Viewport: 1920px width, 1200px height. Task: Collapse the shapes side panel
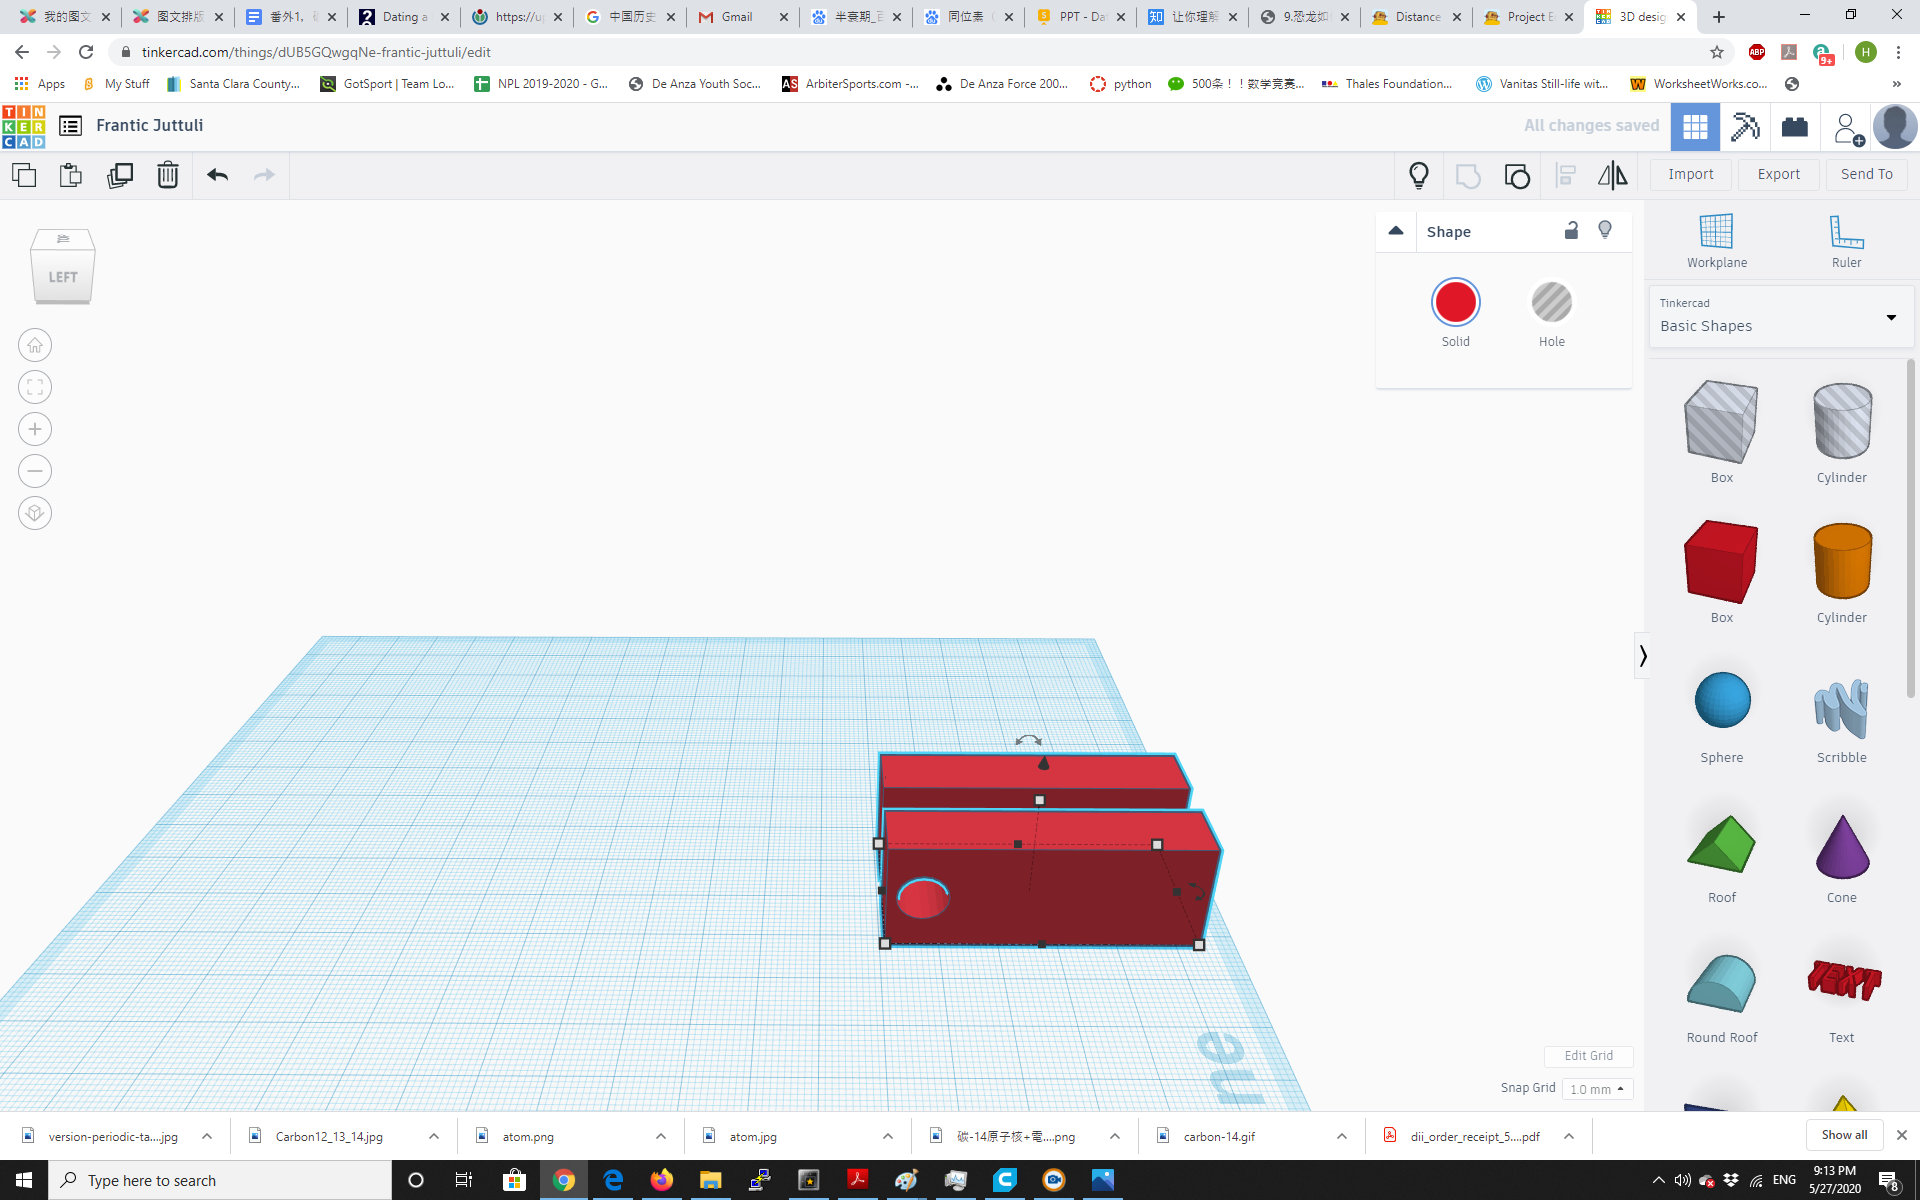(x=1642, y=656)
